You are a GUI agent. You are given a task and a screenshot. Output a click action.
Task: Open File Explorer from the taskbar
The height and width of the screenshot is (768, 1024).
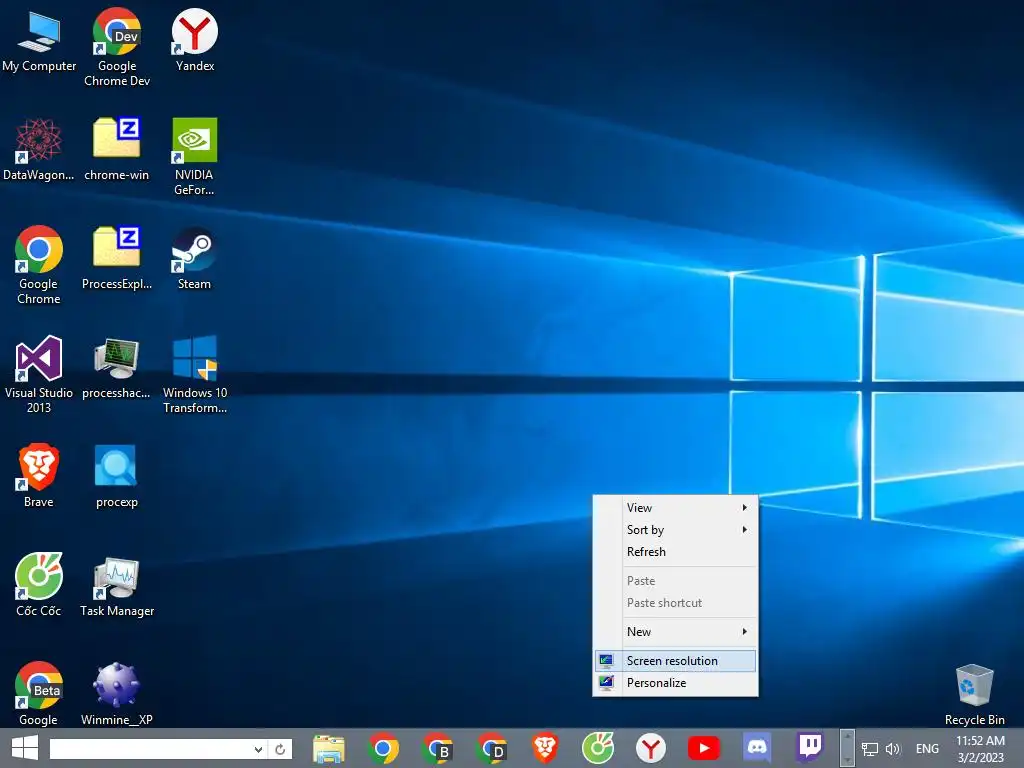click(328, 748)
